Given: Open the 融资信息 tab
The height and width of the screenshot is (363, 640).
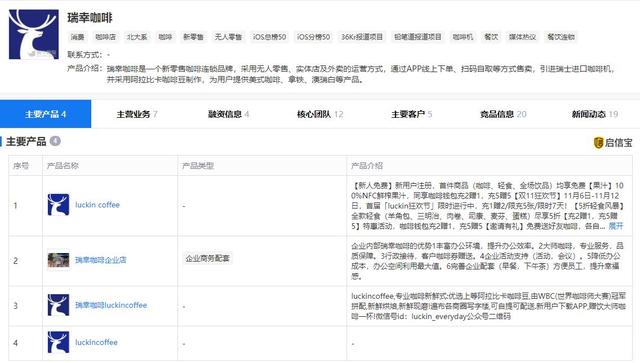Looking at the screenshot, I should (229, 114).
